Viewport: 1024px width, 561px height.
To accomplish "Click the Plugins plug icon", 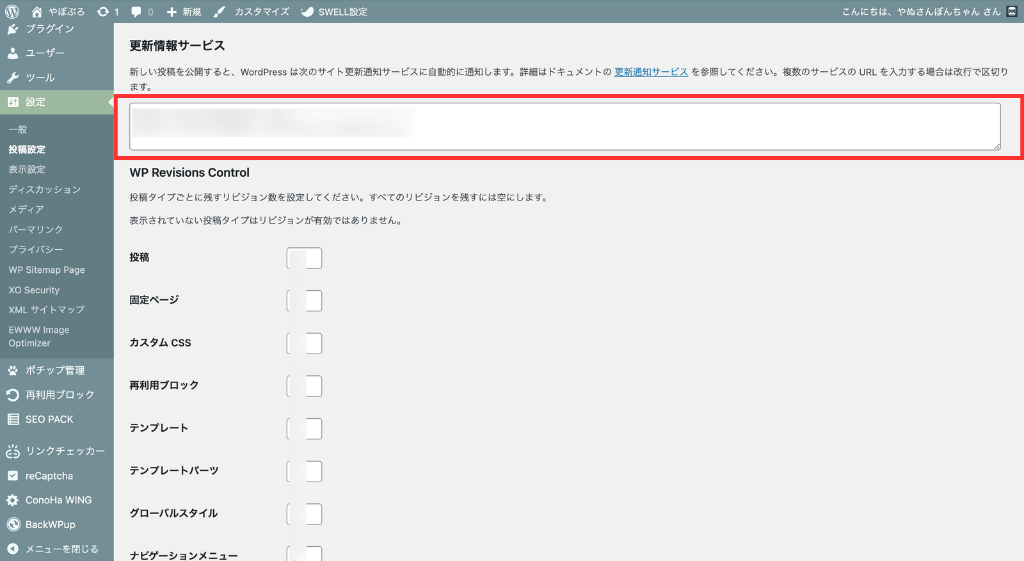I will [12, 29].
